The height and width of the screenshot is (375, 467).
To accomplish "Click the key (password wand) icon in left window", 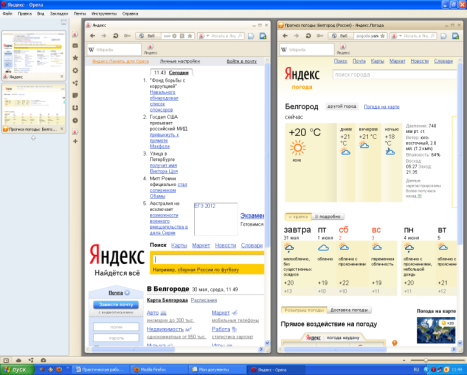I will point(127,36).
